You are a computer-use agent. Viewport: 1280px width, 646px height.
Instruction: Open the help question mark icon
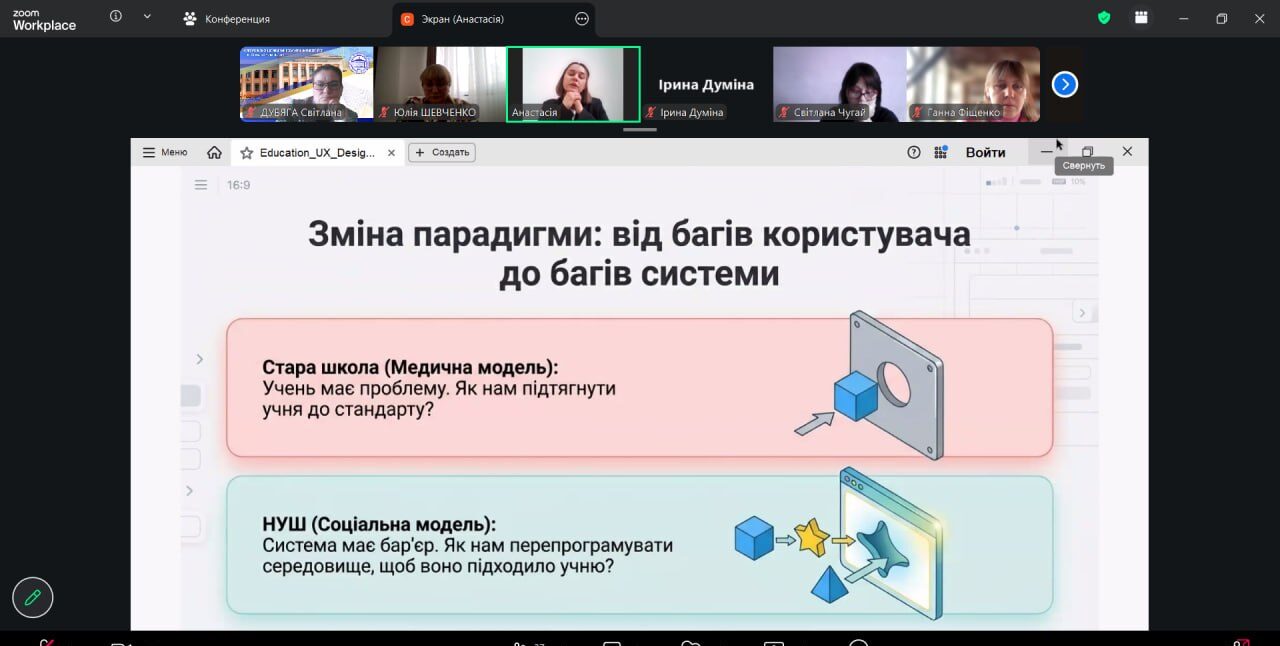(913, 152)
